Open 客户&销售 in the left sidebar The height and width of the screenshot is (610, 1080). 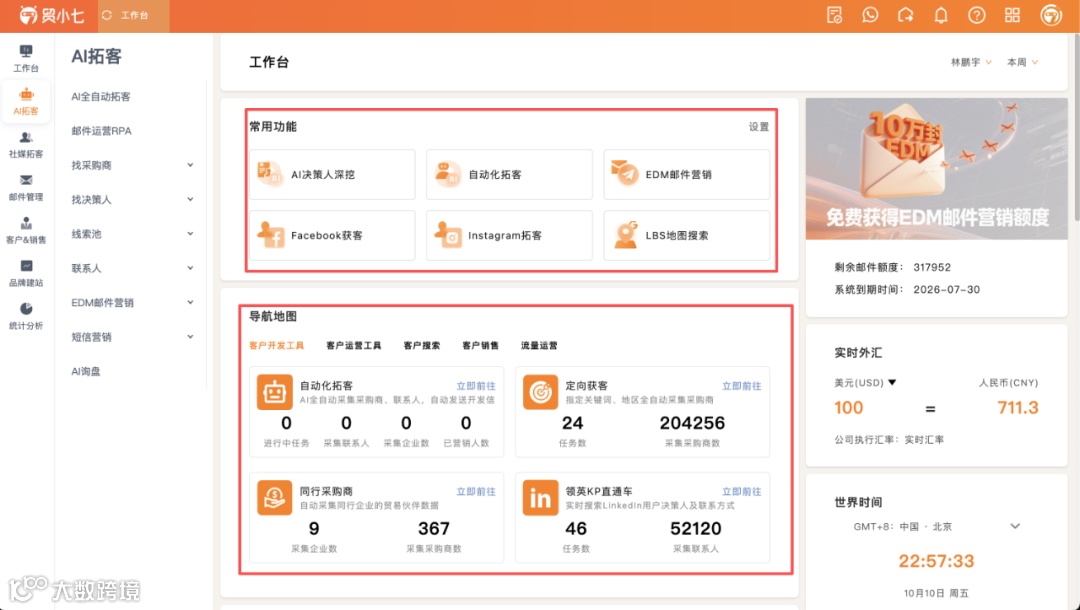pos(26,231)
